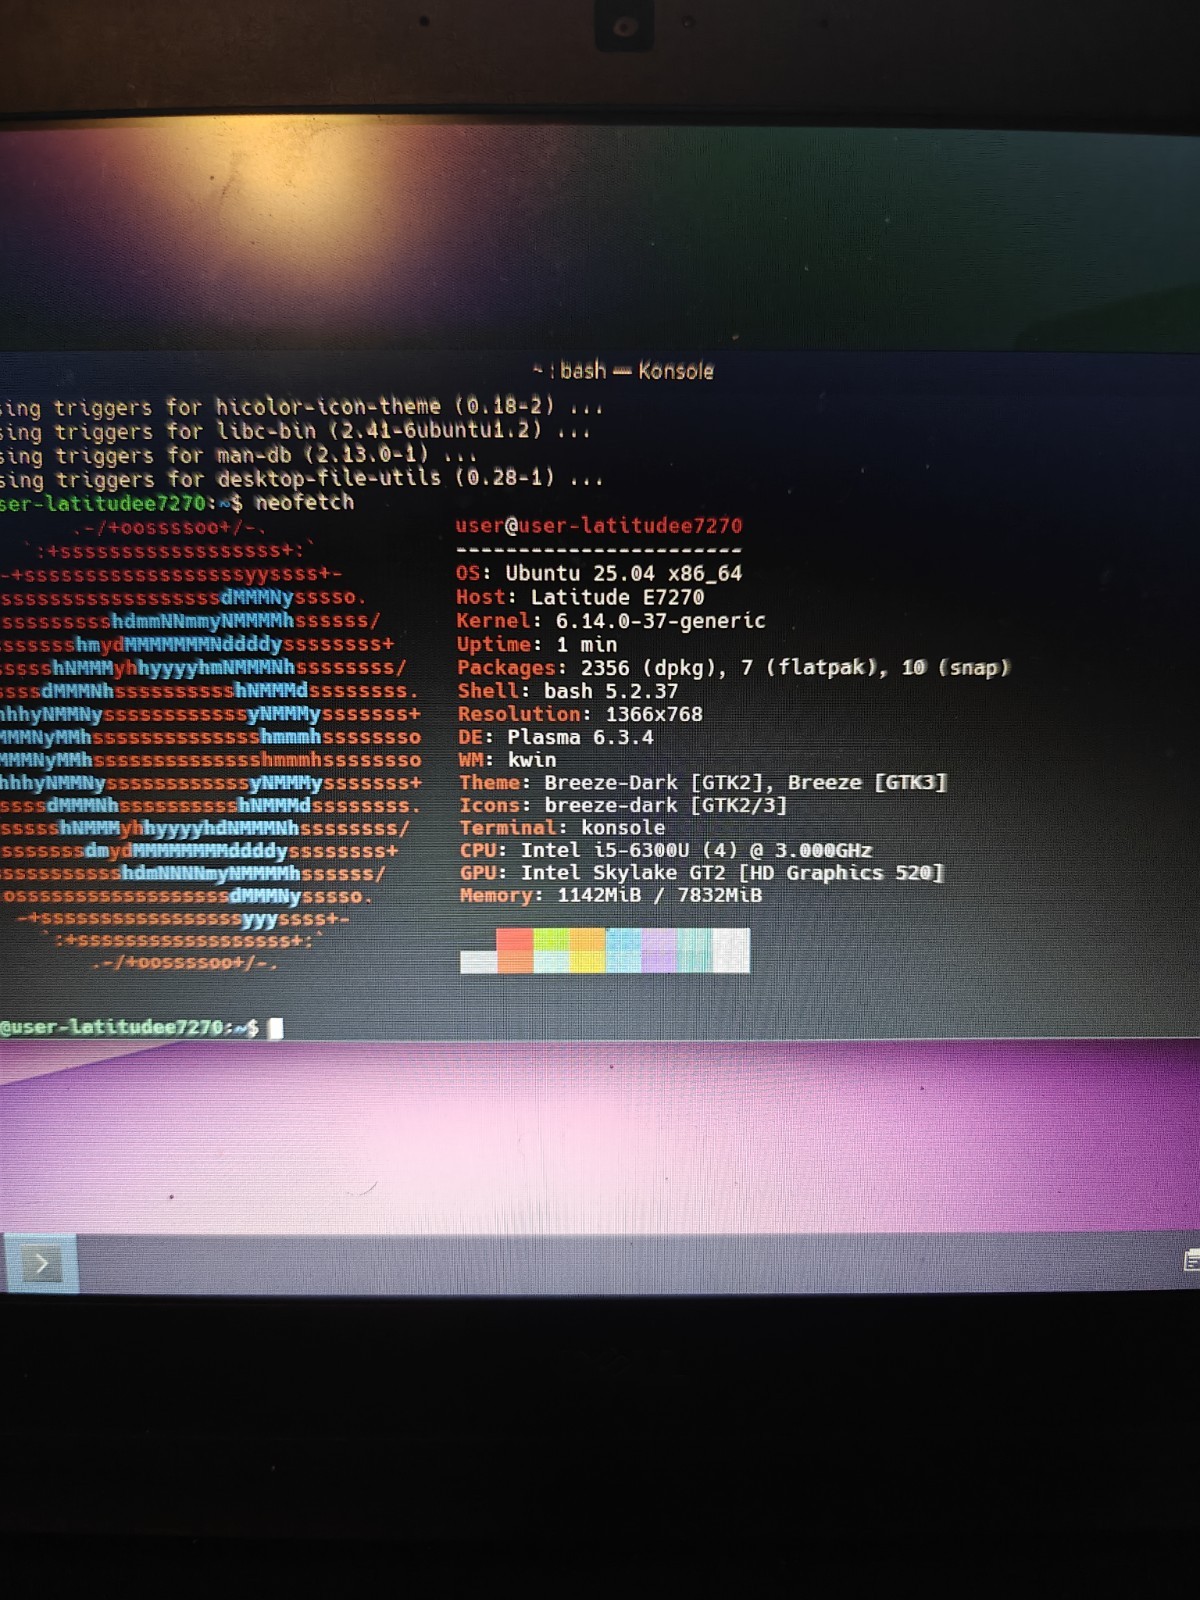Image resolution: width=1200 pixels, height=1600 pixels.
Task: Click the 'CPU: Intel i5-6300U' line
Action: point(666,850)
